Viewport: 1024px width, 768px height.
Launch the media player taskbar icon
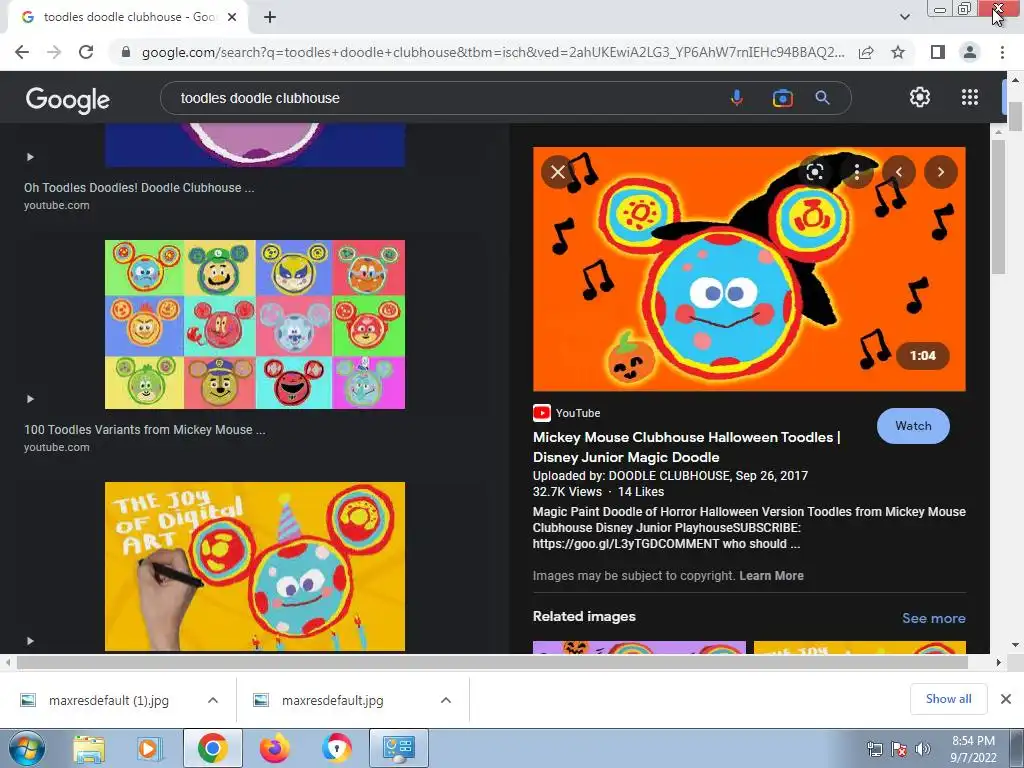149,748
